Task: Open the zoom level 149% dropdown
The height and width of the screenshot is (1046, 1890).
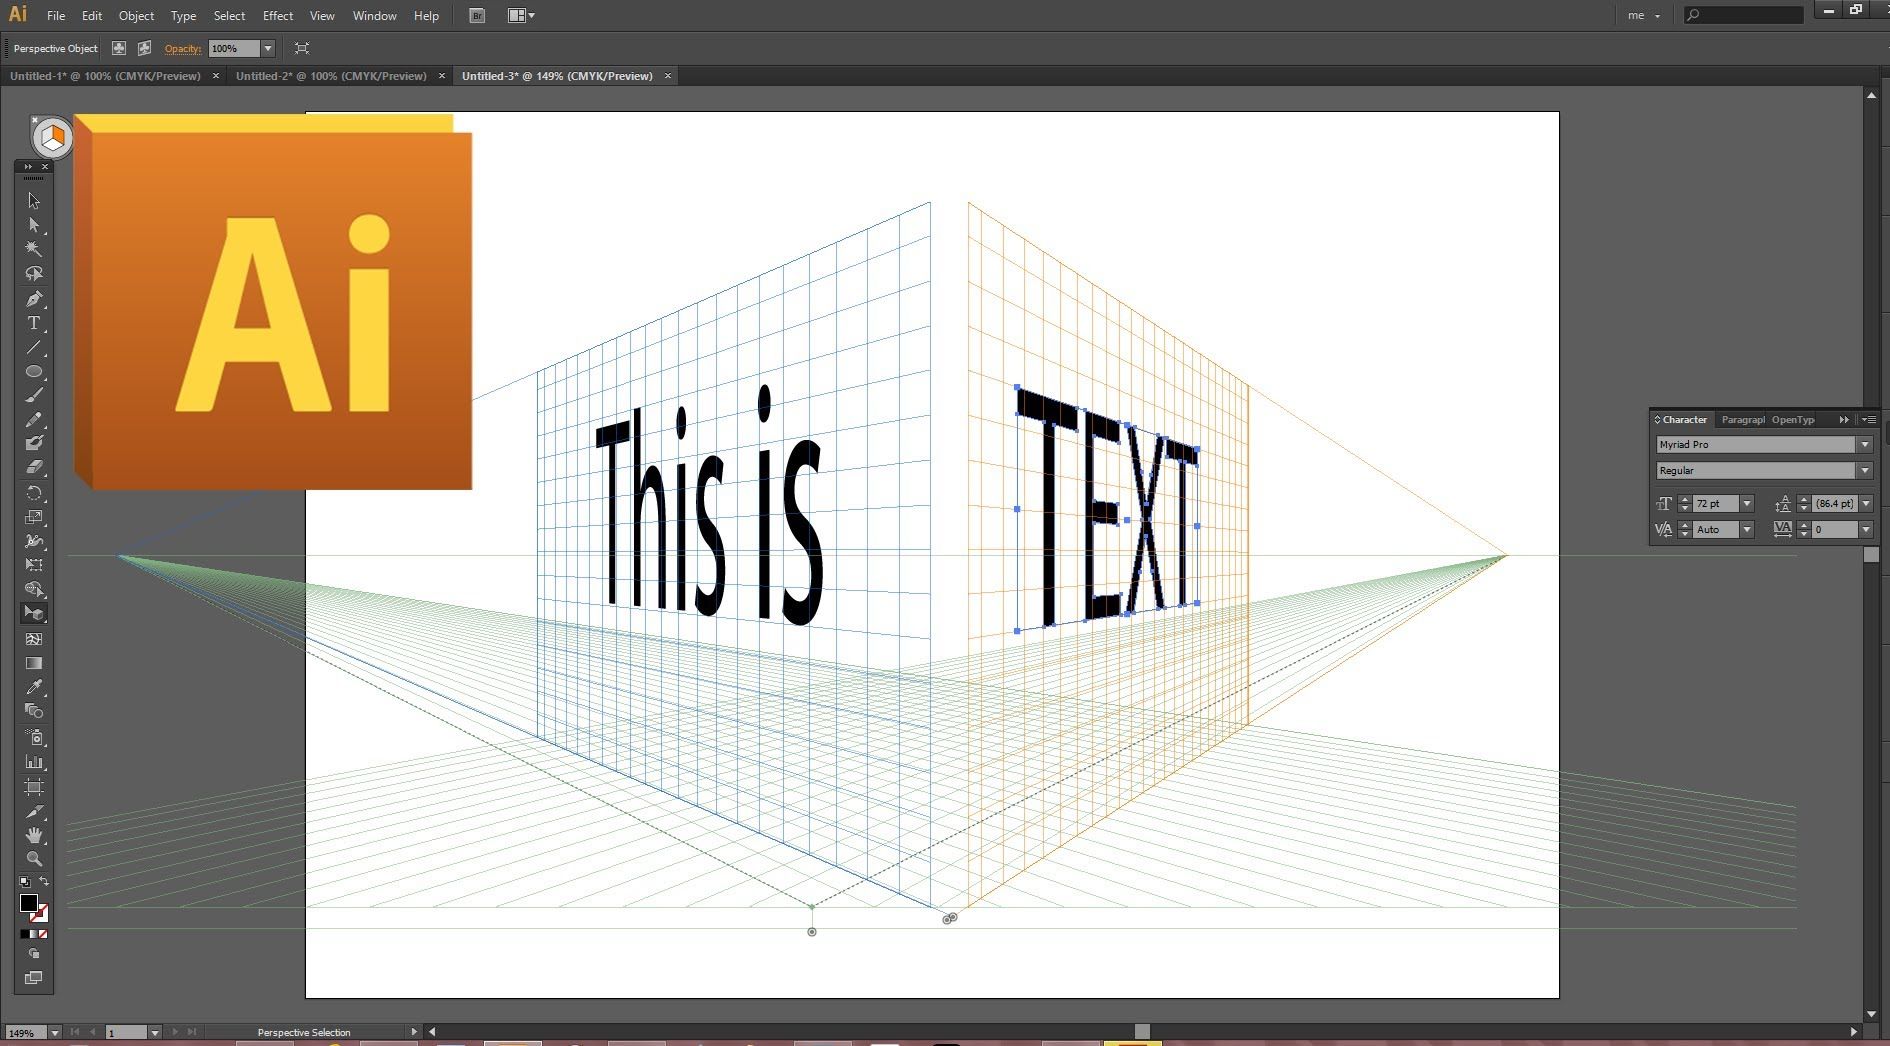Action: click(x=54, y=1032)
